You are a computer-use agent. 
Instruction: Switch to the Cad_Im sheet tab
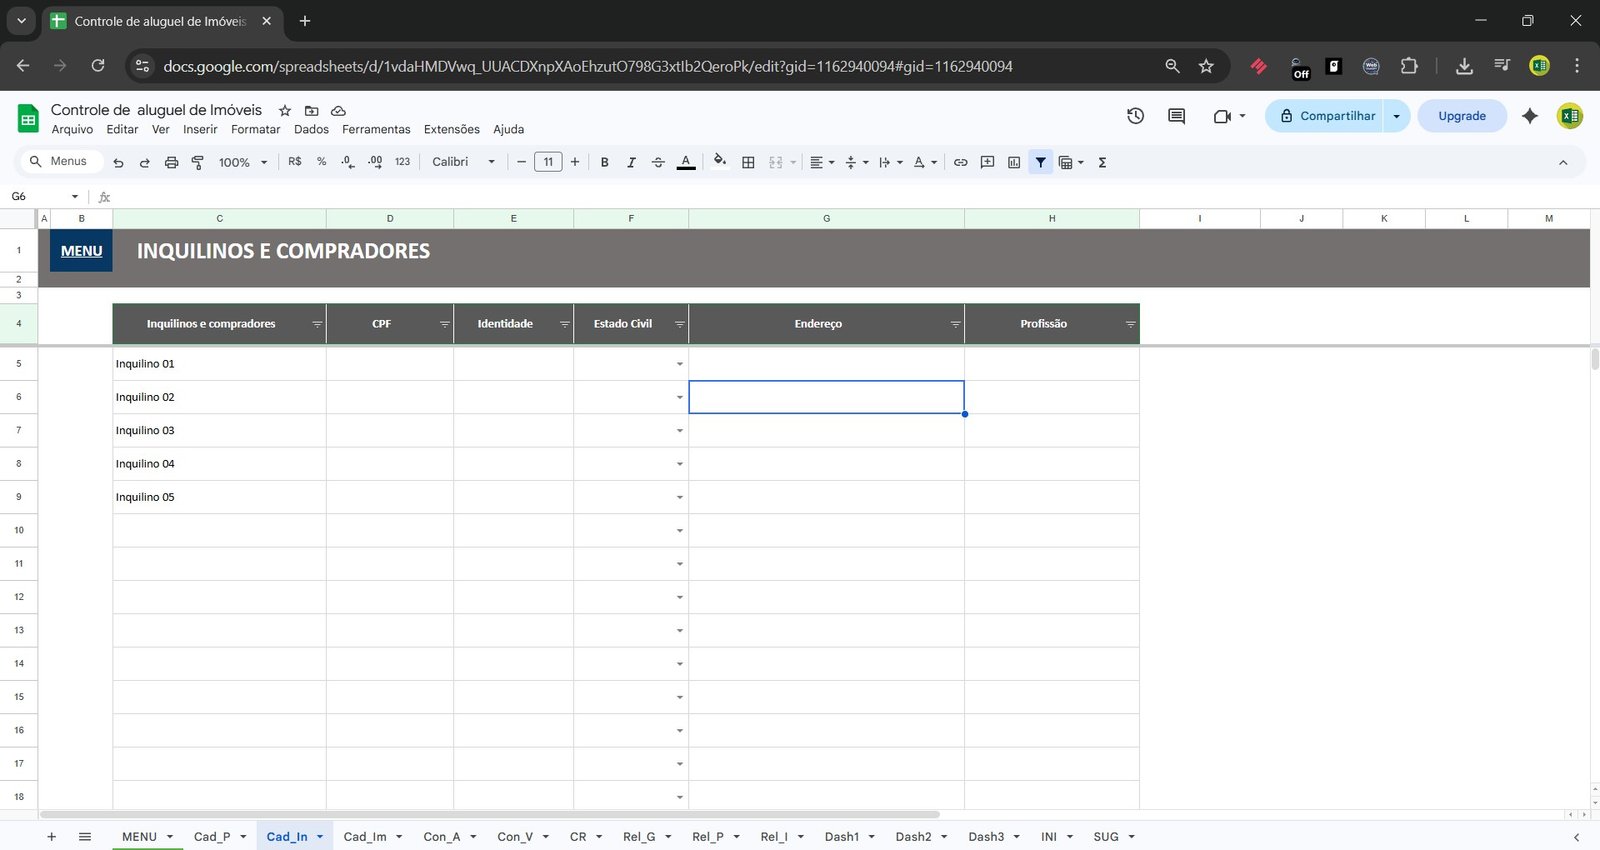coord(364,837)
